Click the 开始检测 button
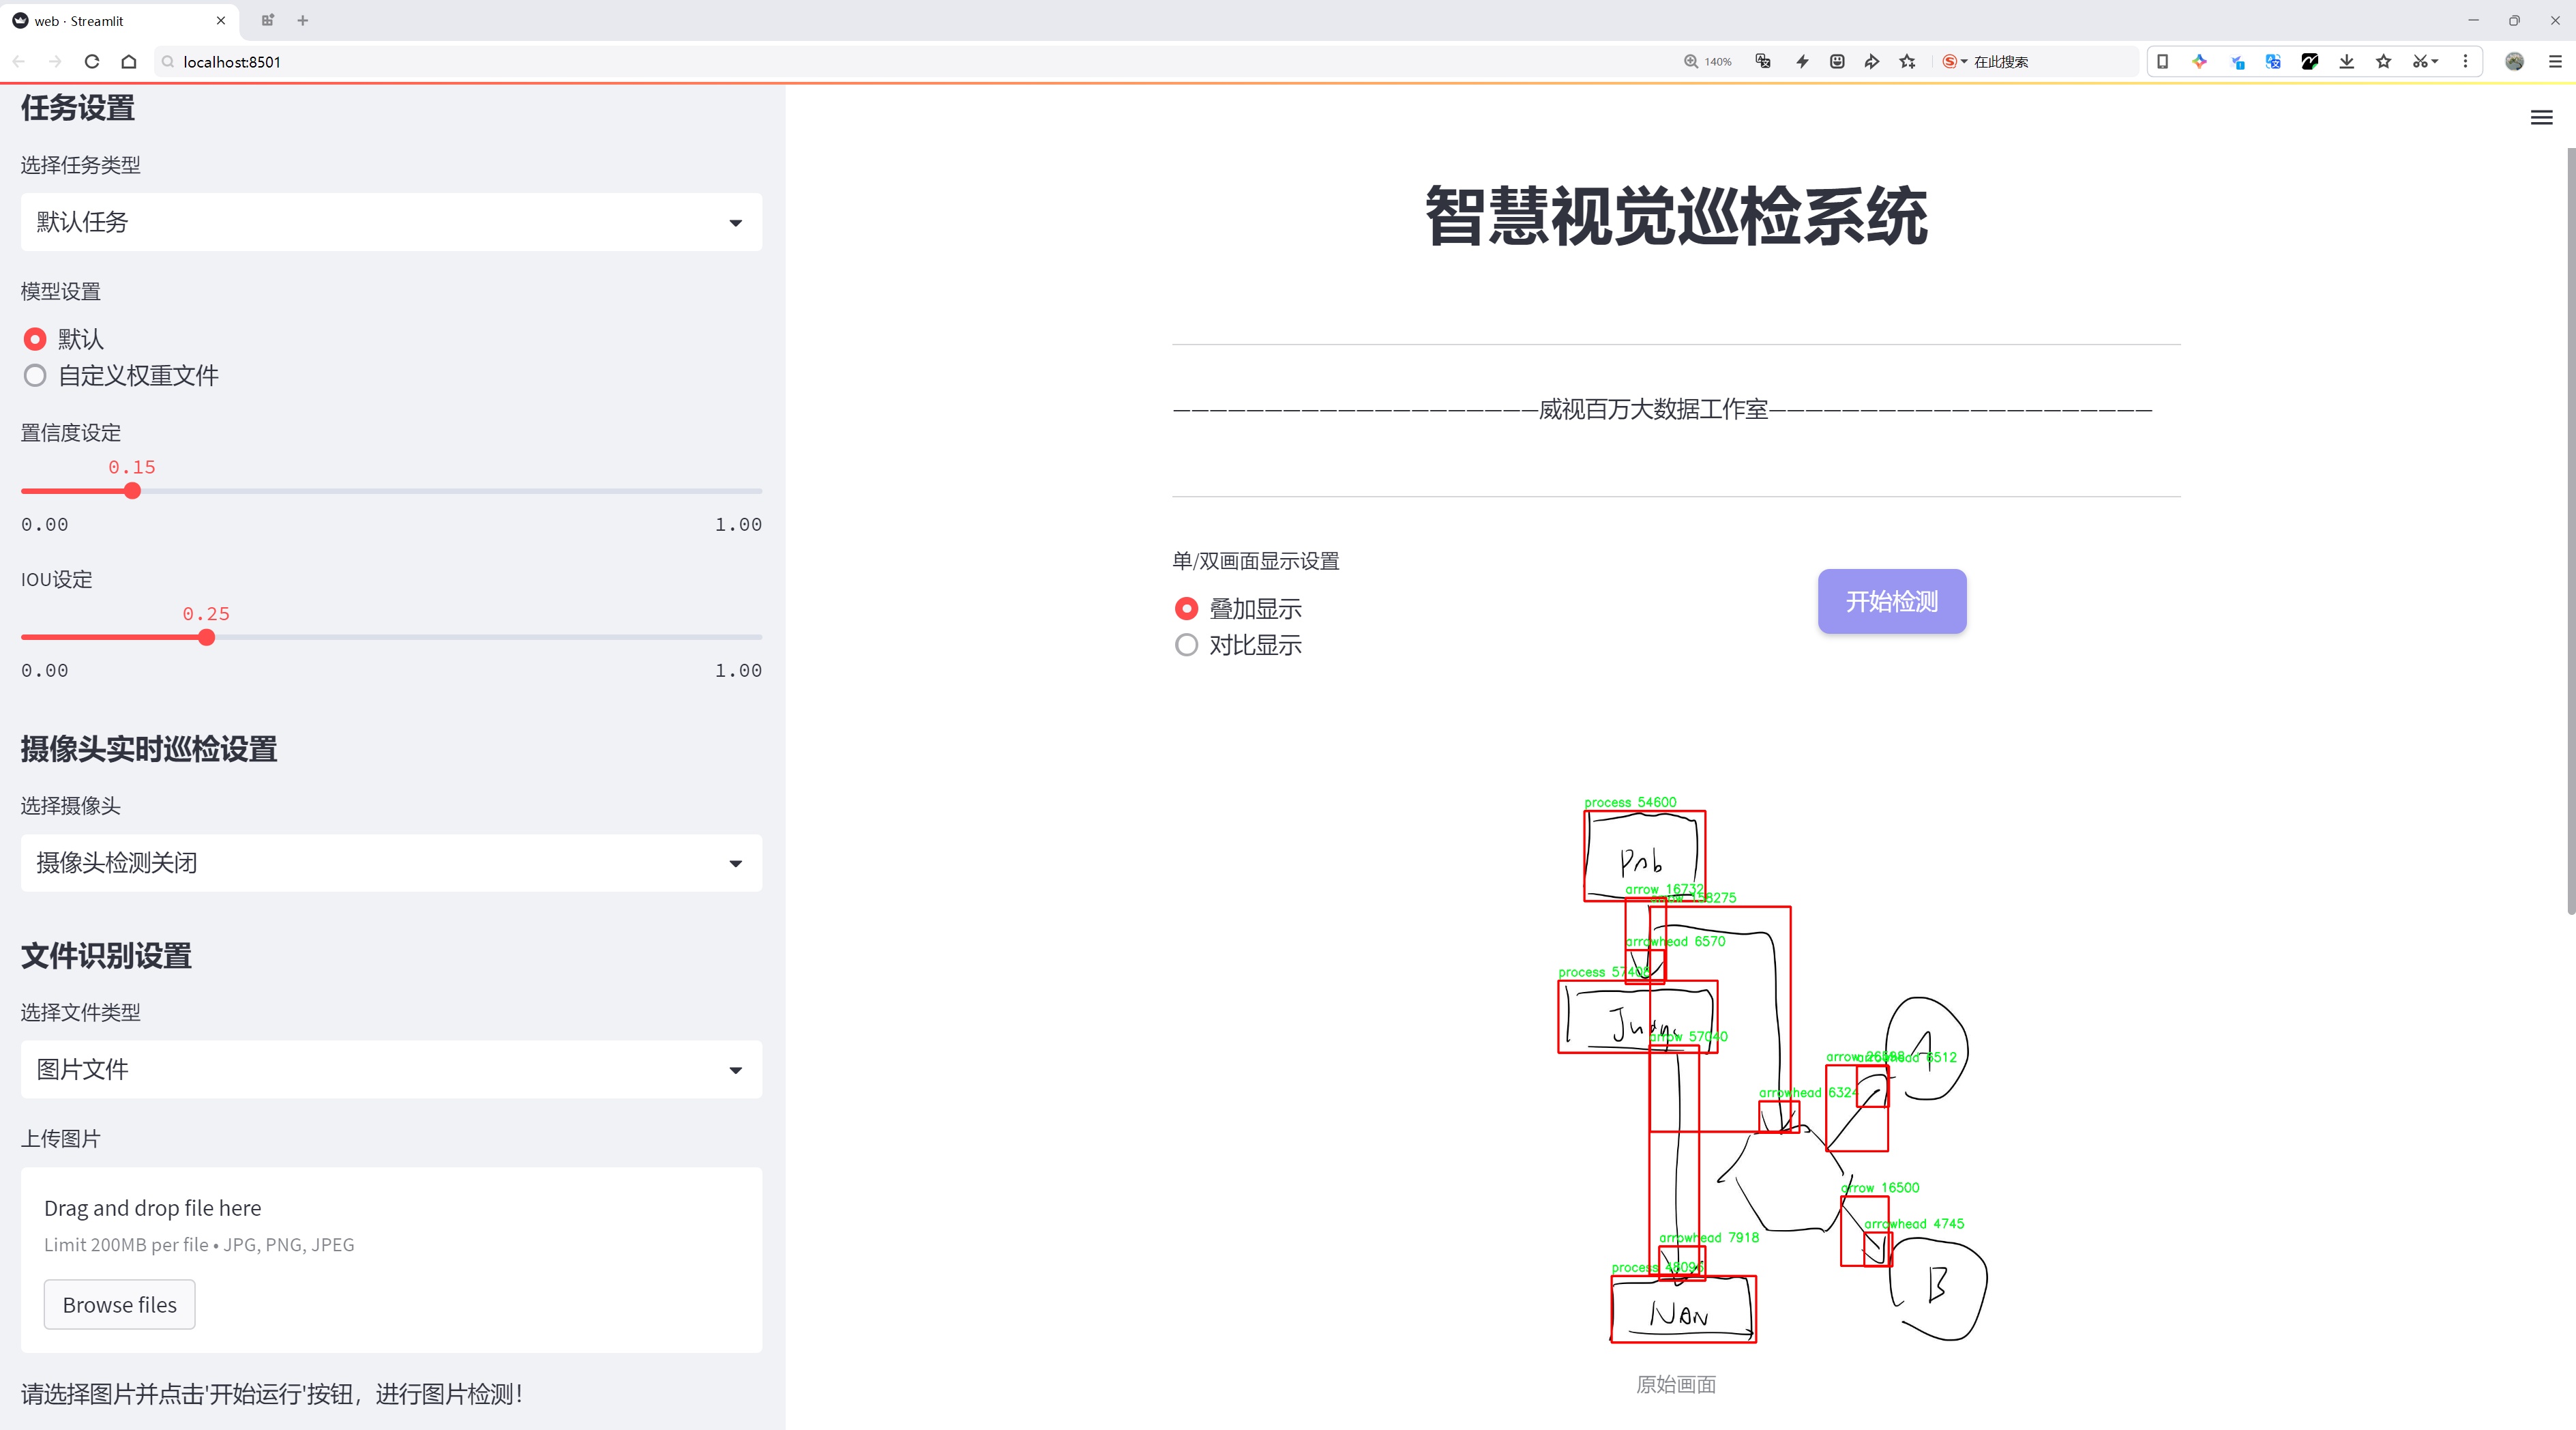 (1892, 601)
